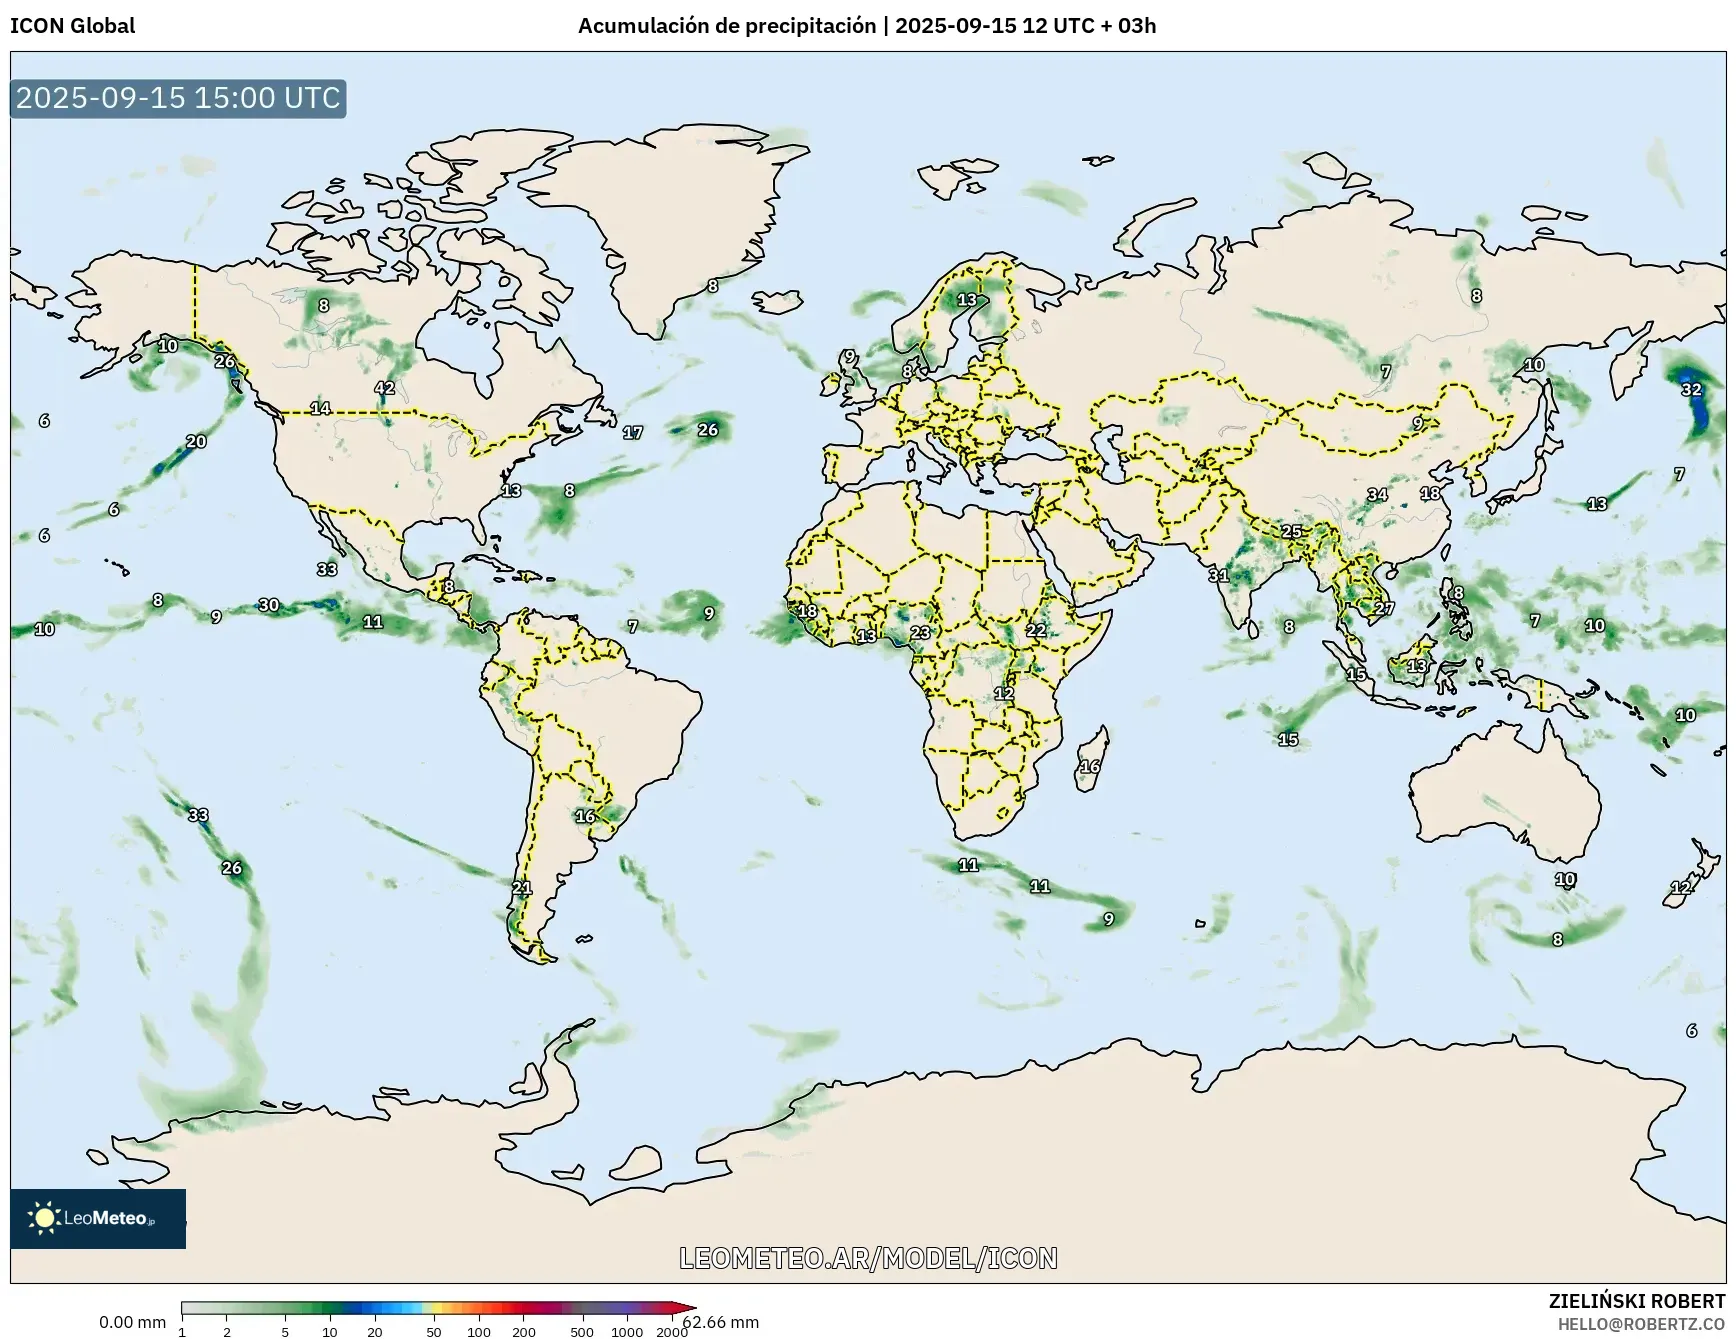Image resolution: width=1736 pixels, height=1339 pixels.
Task: Click the colorbar tick label 50
Action: pos(434,1332)
